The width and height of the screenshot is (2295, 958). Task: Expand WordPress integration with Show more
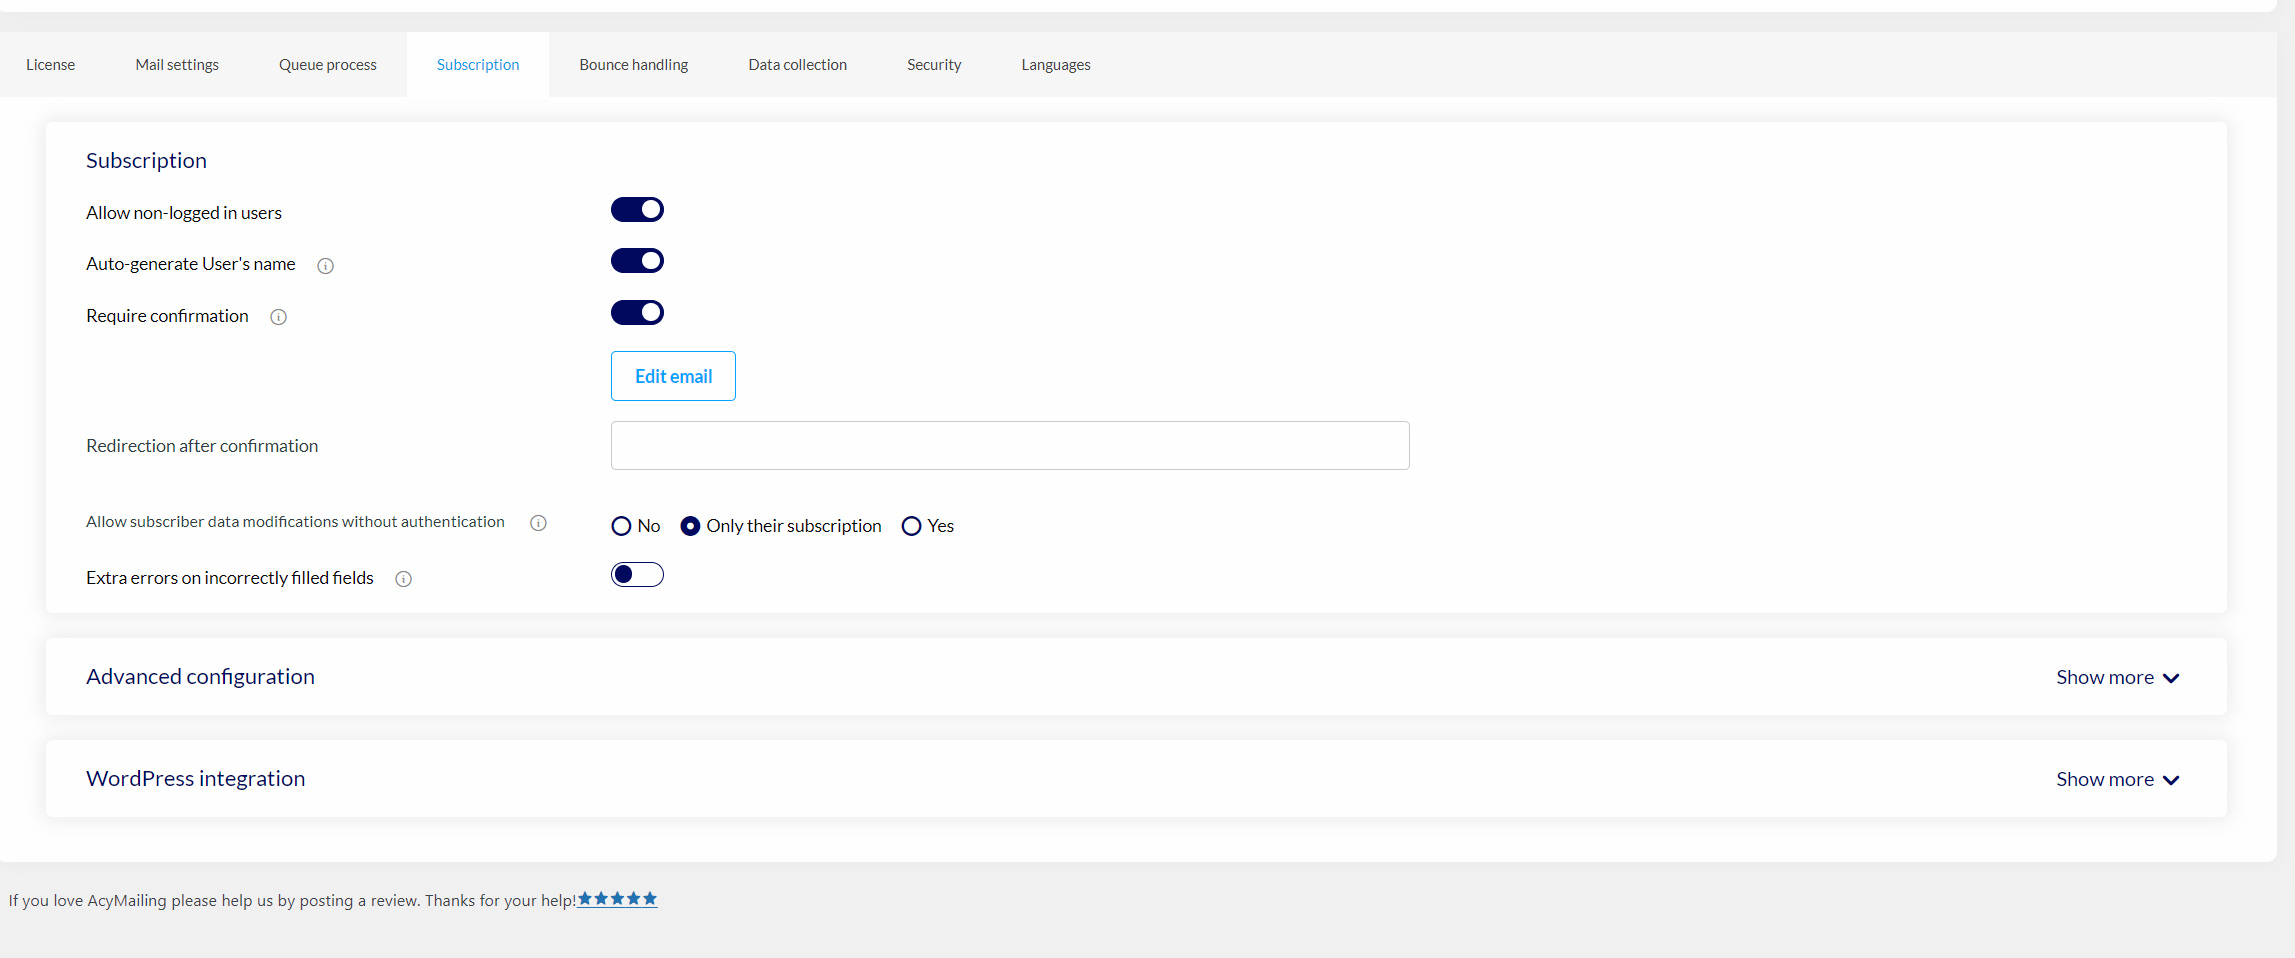coord(2116,780)
